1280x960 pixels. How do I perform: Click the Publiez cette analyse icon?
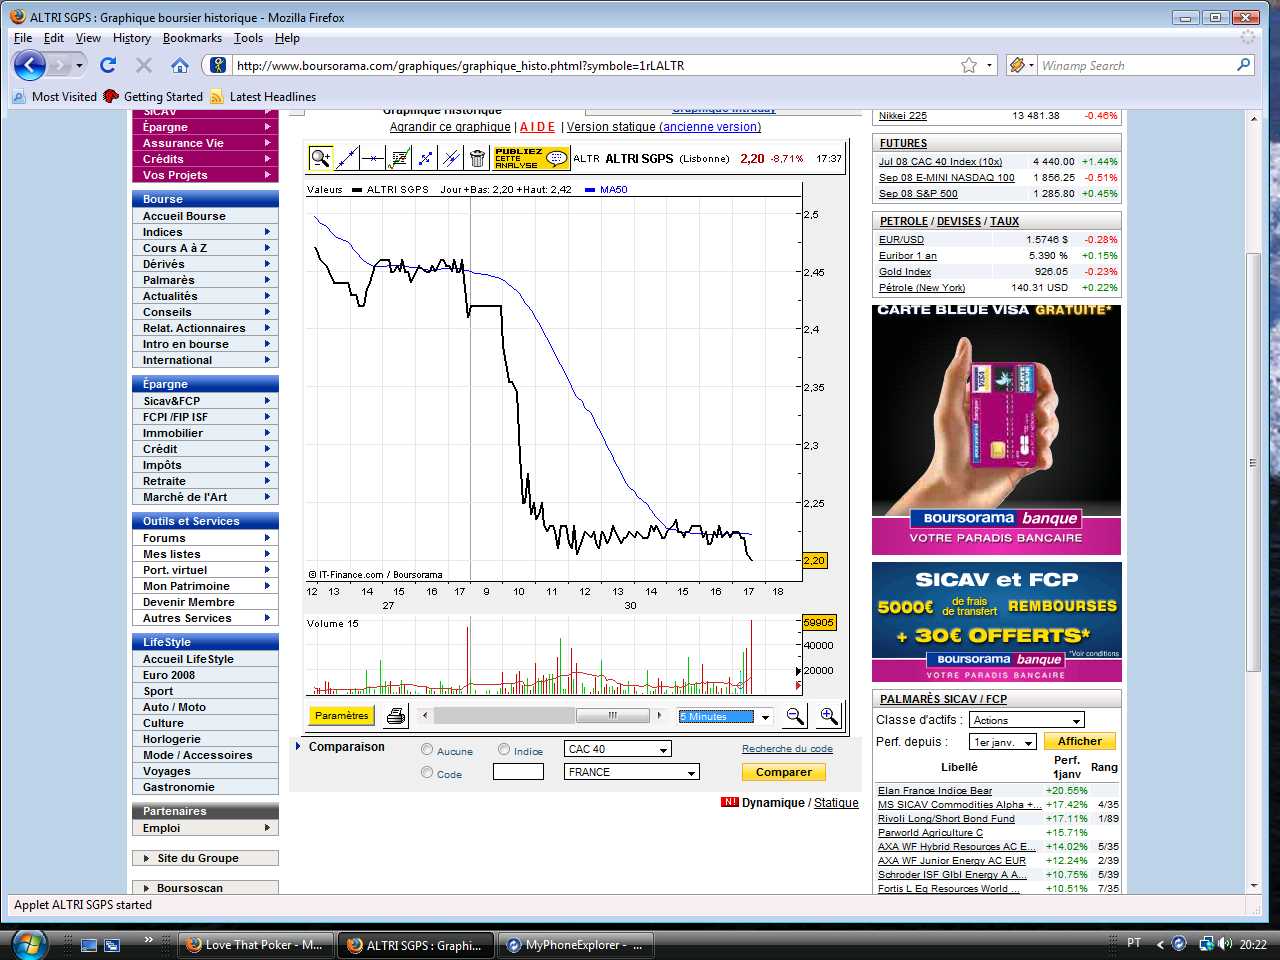click(x=532, y=158)
